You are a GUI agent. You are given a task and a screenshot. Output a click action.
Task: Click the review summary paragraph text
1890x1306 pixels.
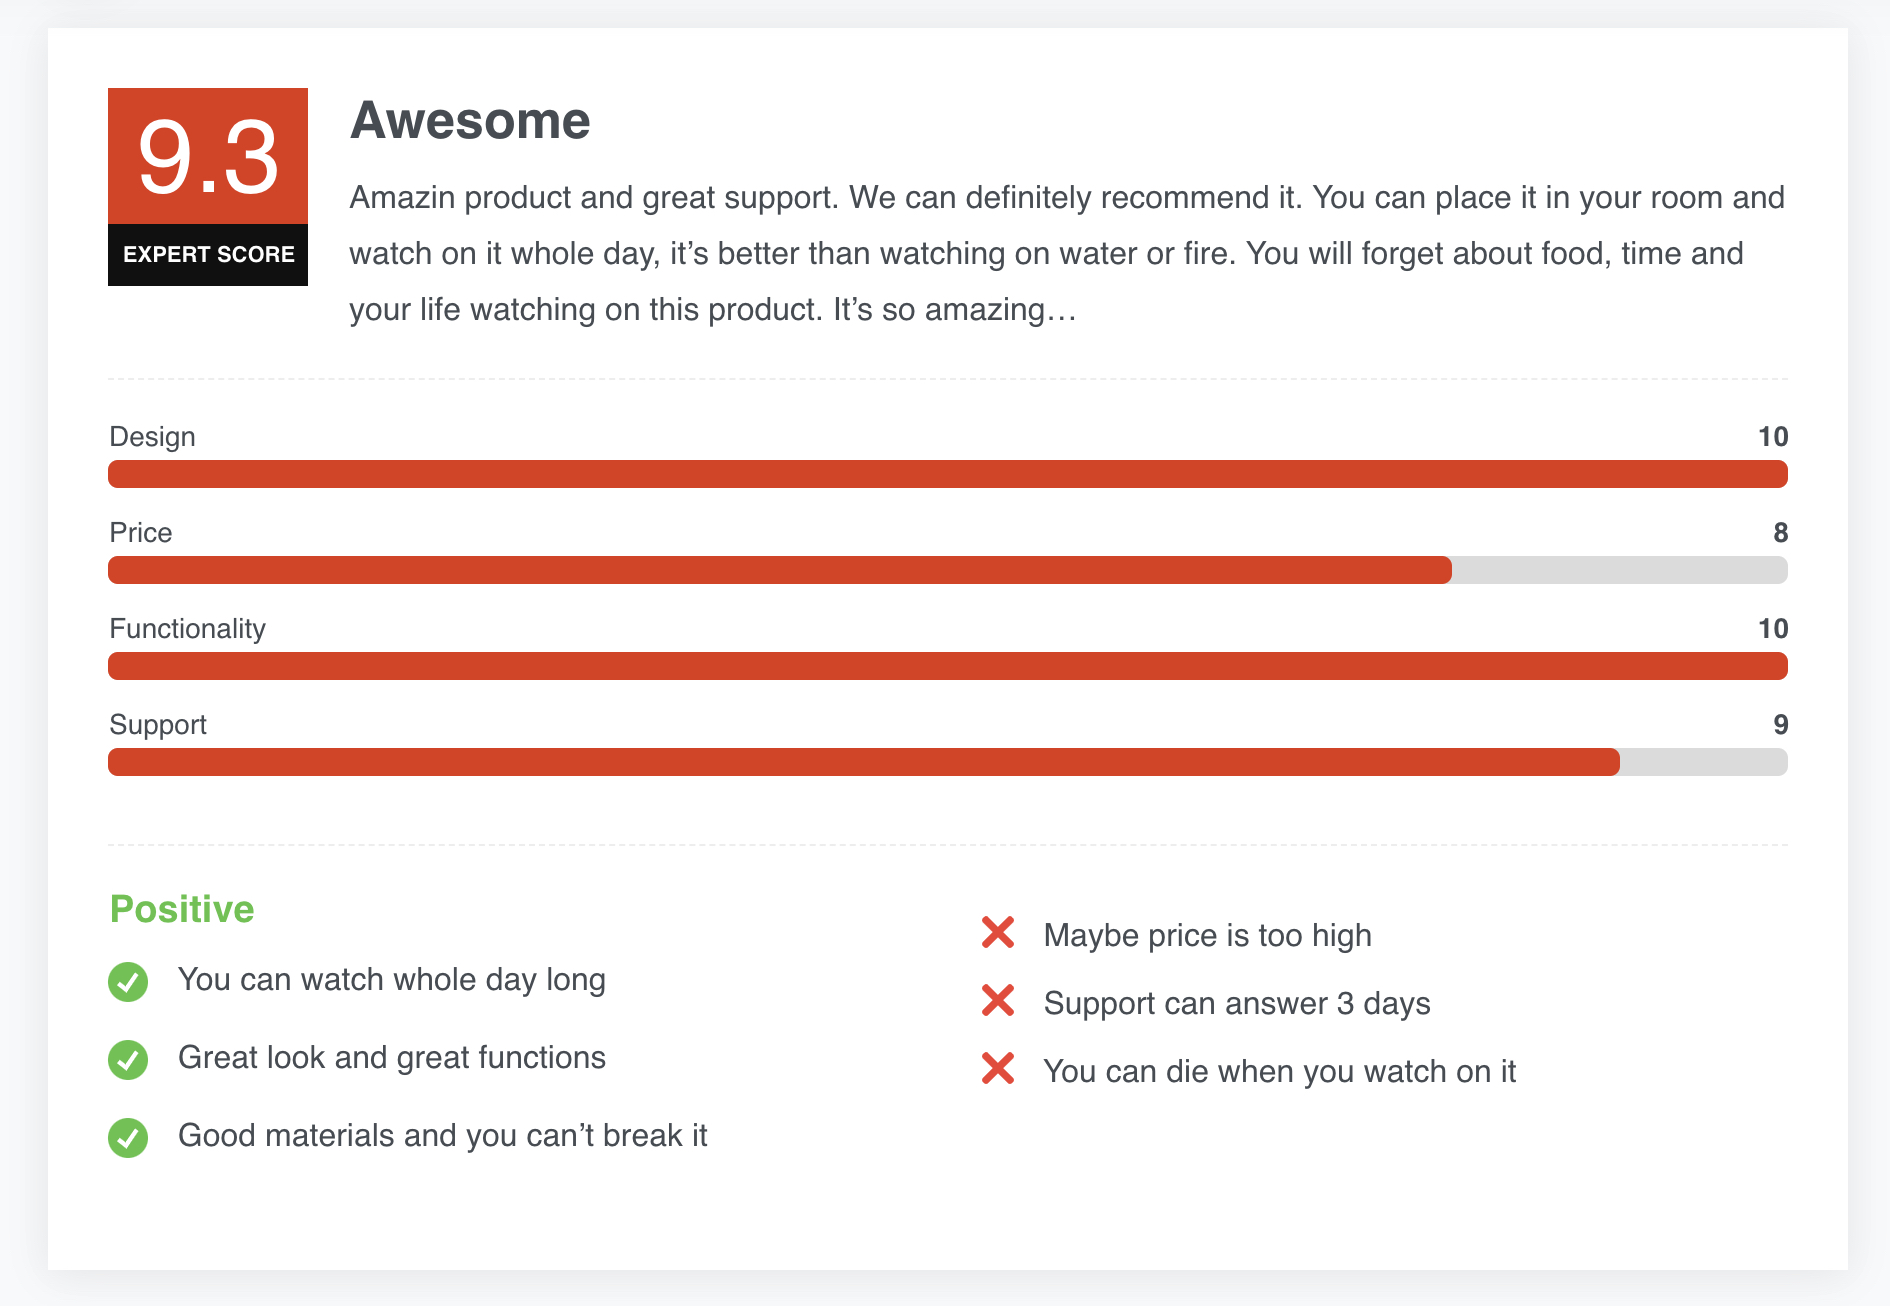pos(1066,254)
